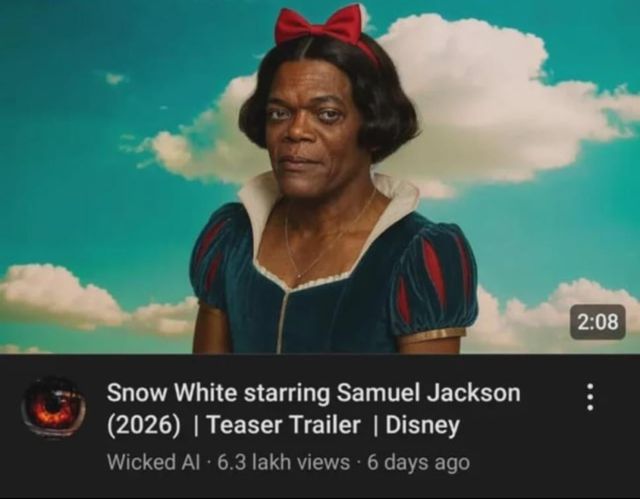The width and height of the screenshot is (640, 499).
Task: Click the 2:08 duration badge
Action: [x=598, y=322]
